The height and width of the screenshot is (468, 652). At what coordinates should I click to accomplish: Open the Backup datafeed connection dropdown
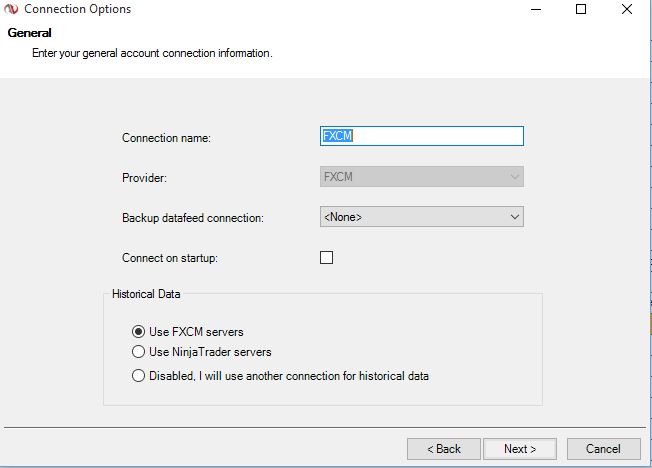click(x=421, y=216)
